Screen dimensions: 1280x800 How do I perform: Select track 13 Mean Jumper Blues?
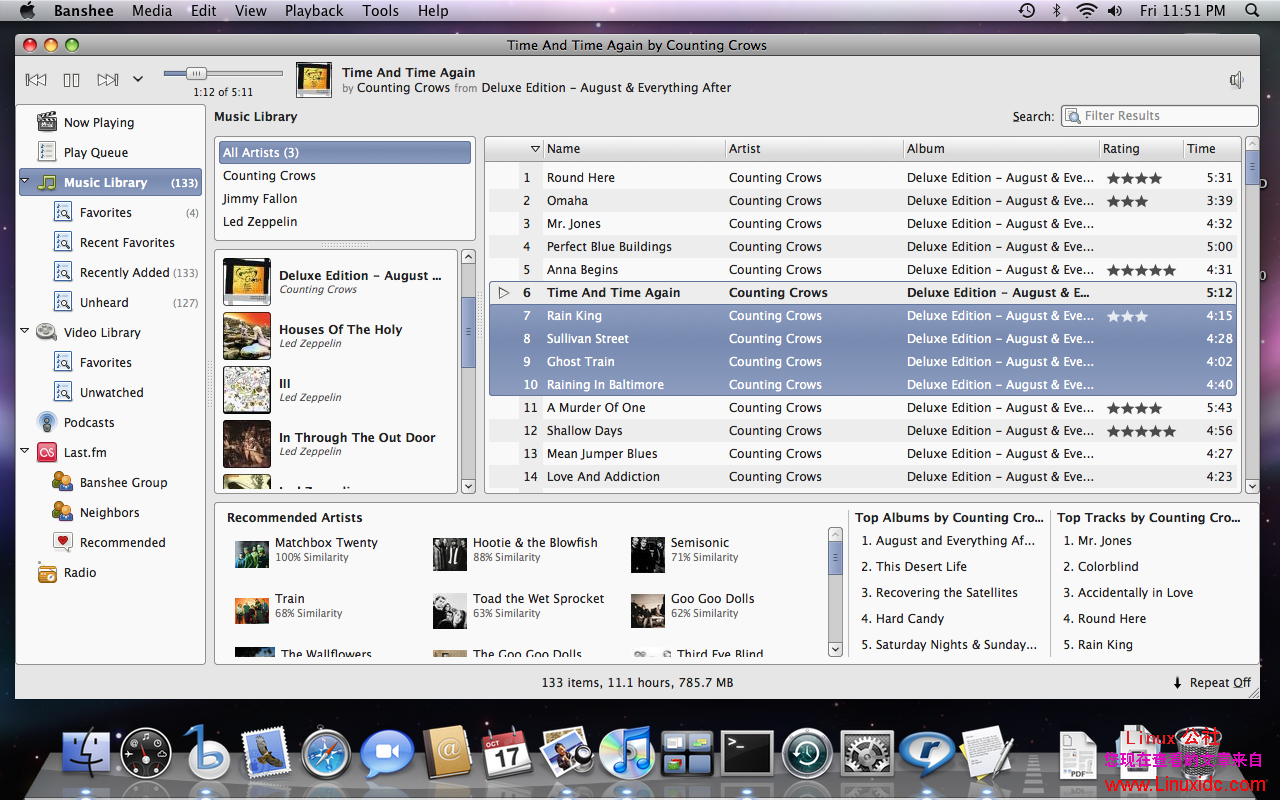pos(862,454)
